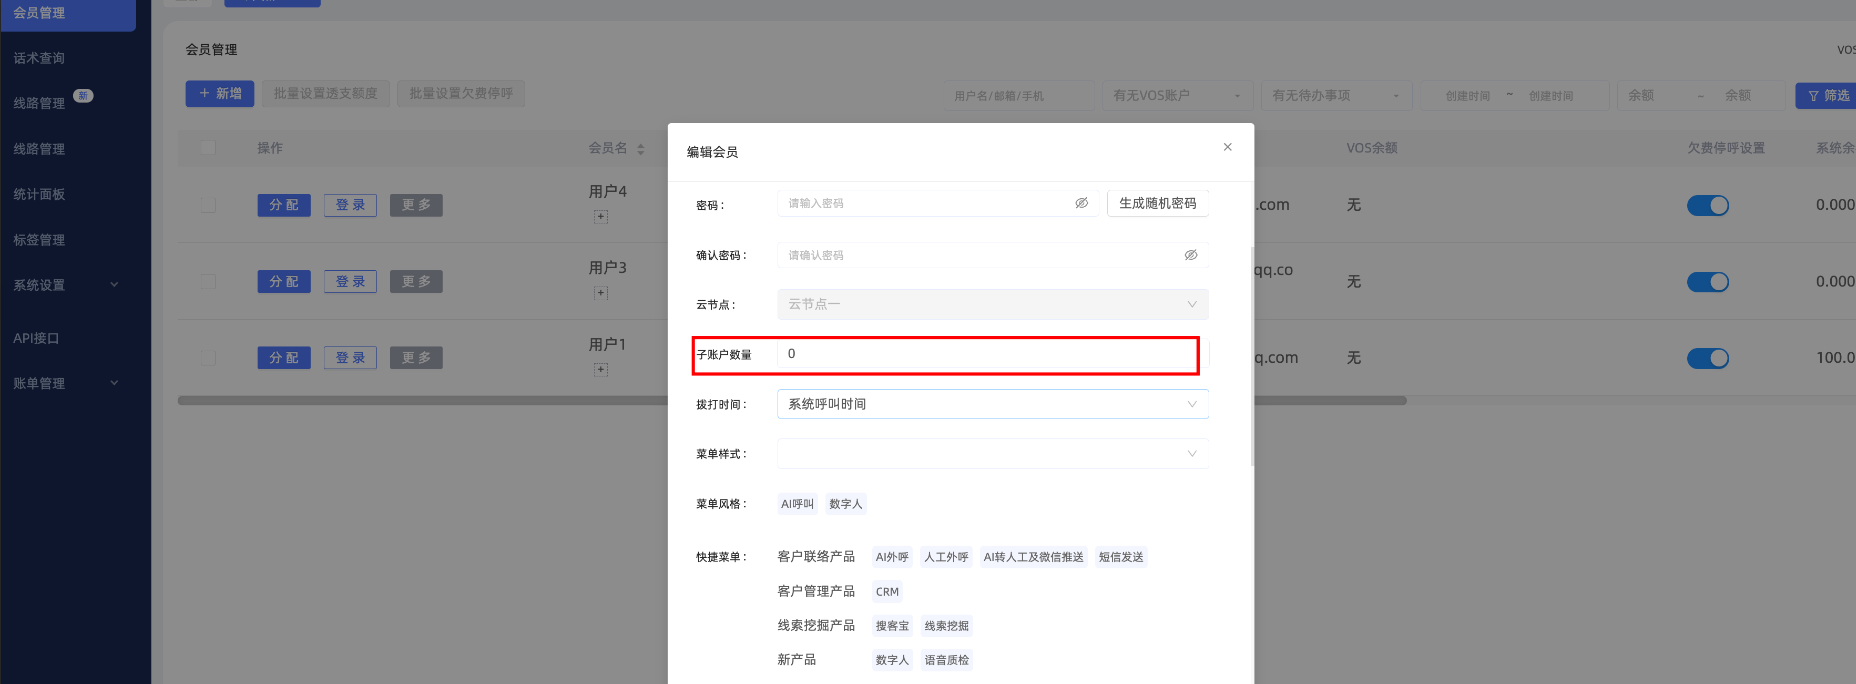The height and width of the screenshot is (684, 1856).
Task: Toggle 欠费停呼 switch for 用户3
Action: coord(1707,282)
